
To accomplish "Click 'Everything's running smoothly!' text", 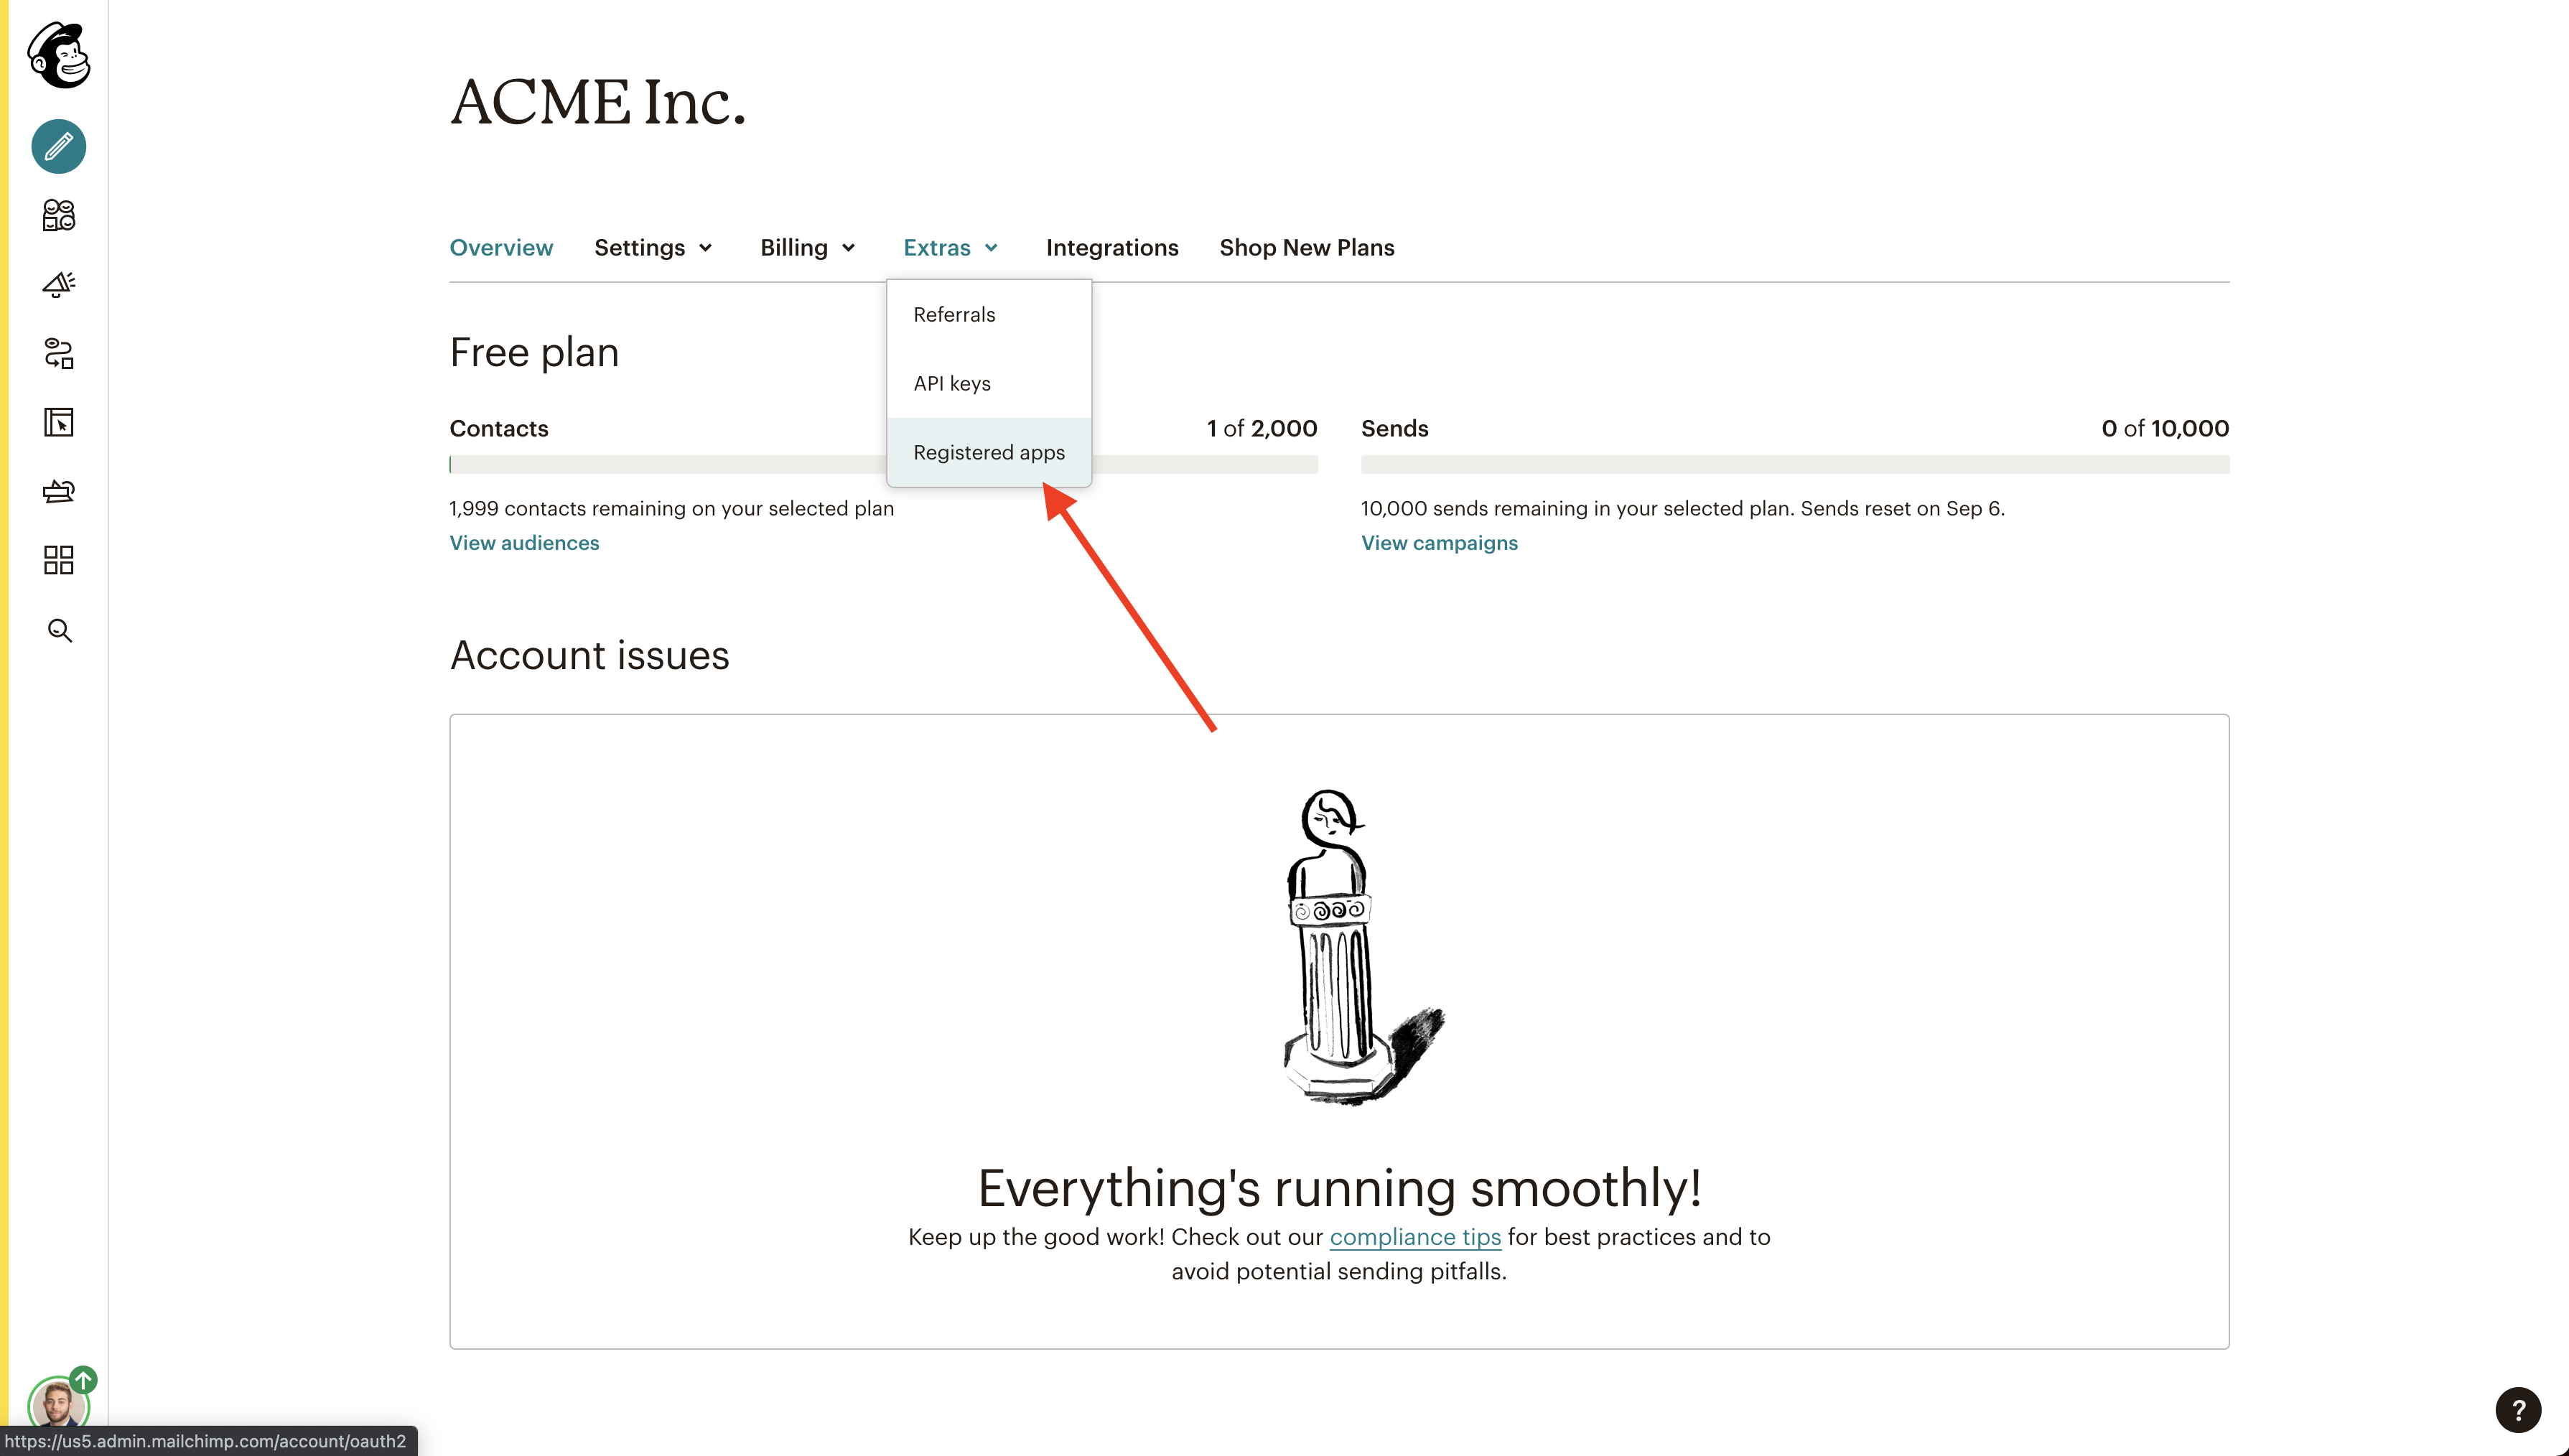I will pos(1339,1188).
